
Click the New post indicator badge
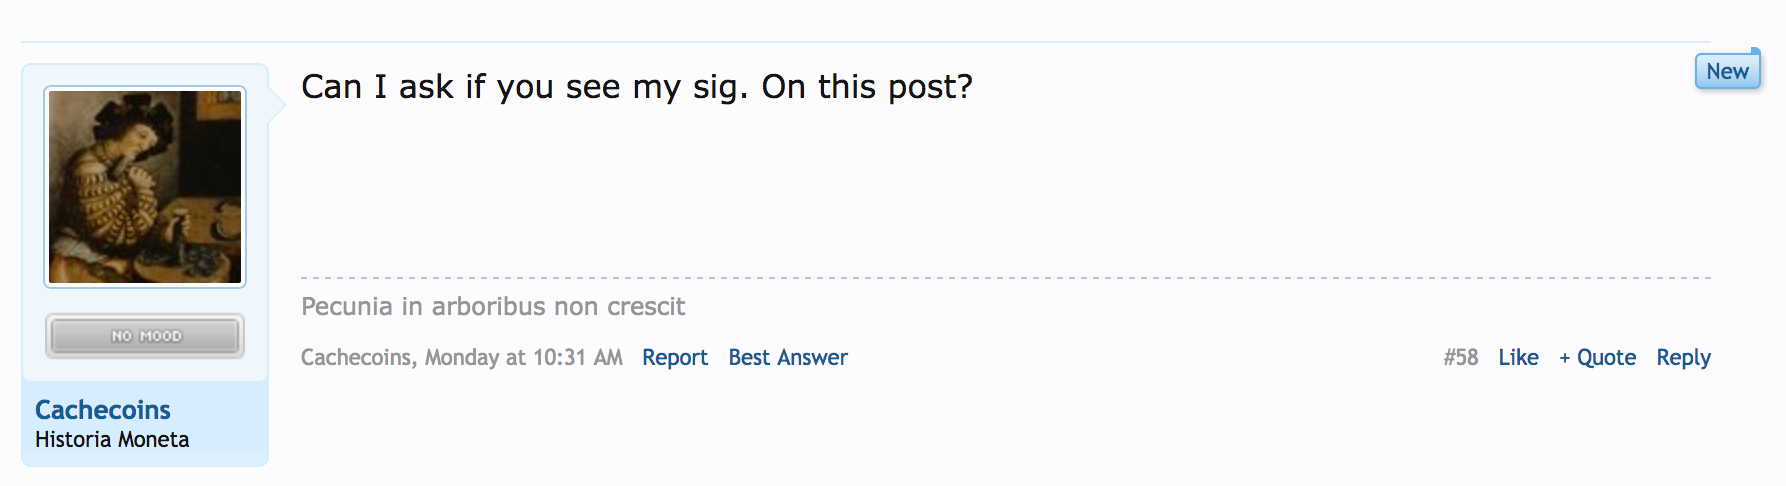tap(1727, 71)
